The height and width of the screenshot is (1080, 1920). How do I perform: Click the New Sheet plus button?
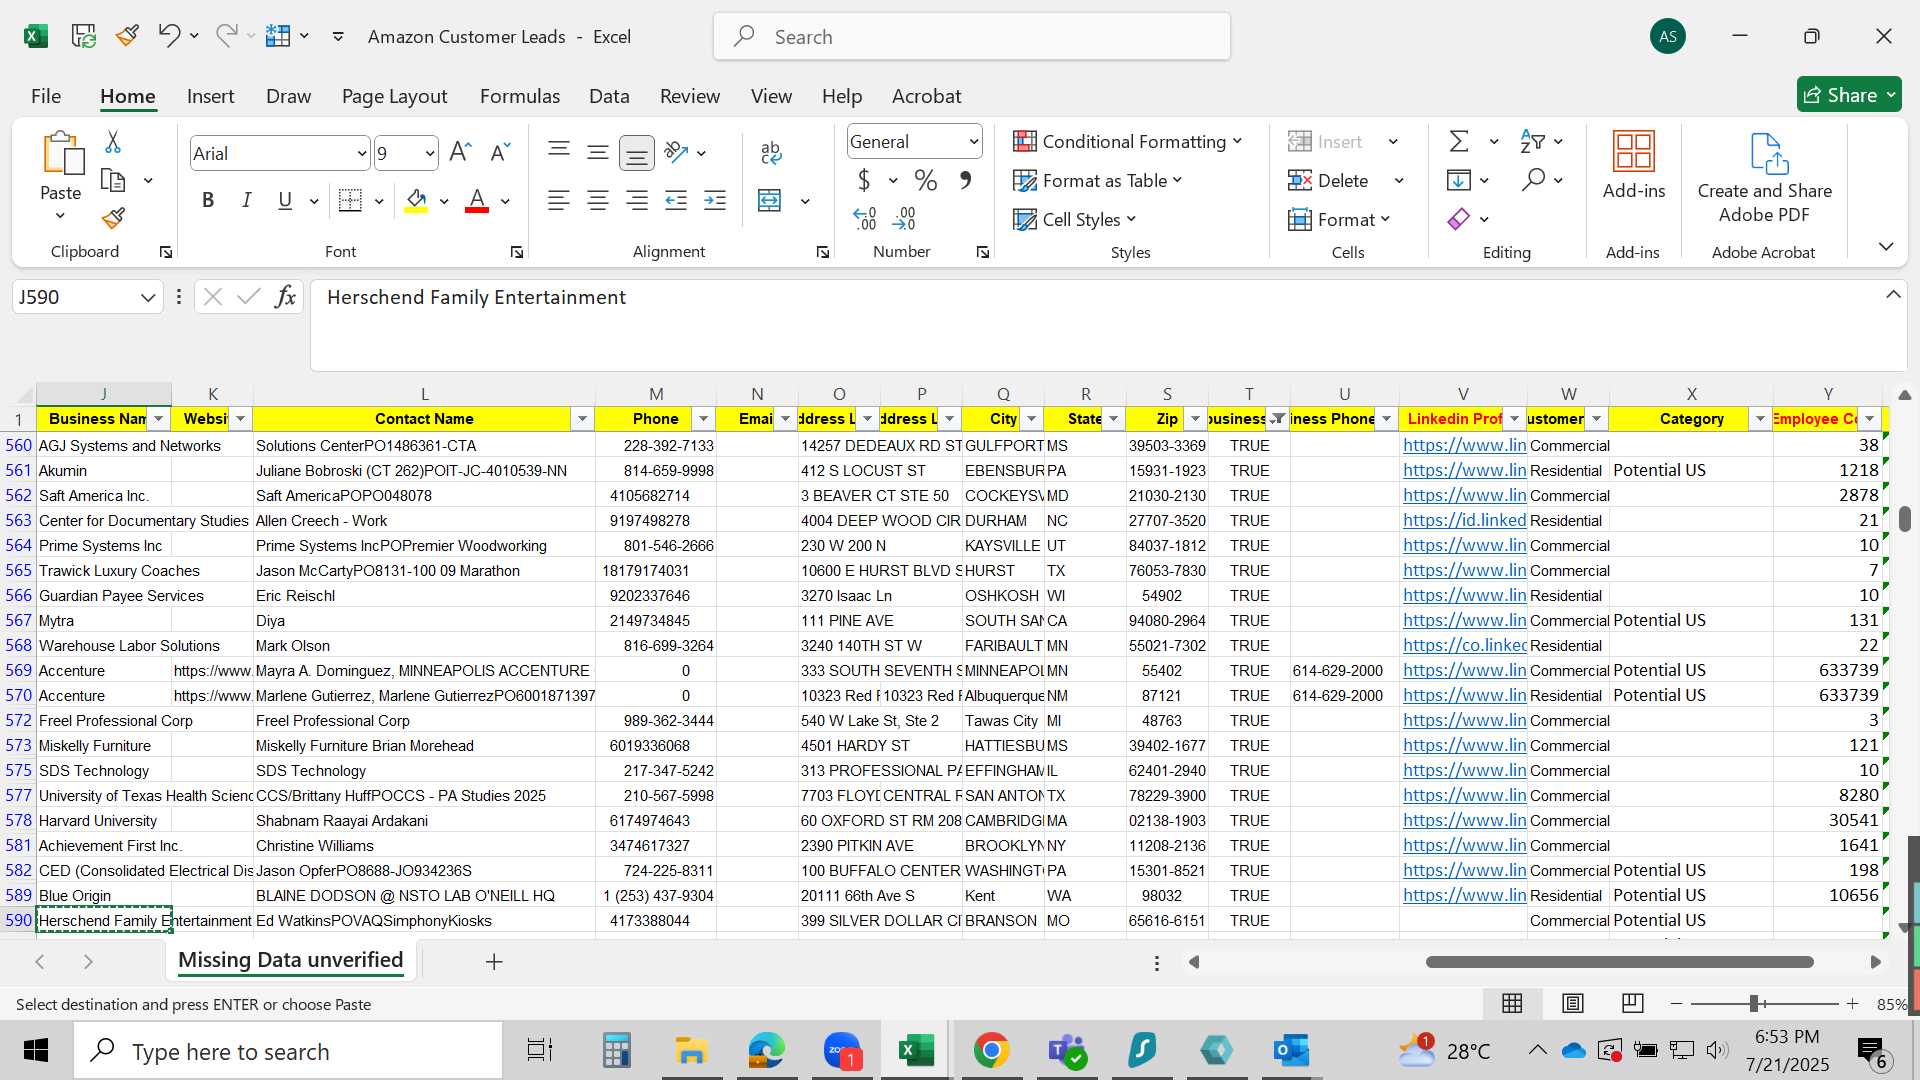(x=494, y=962)
